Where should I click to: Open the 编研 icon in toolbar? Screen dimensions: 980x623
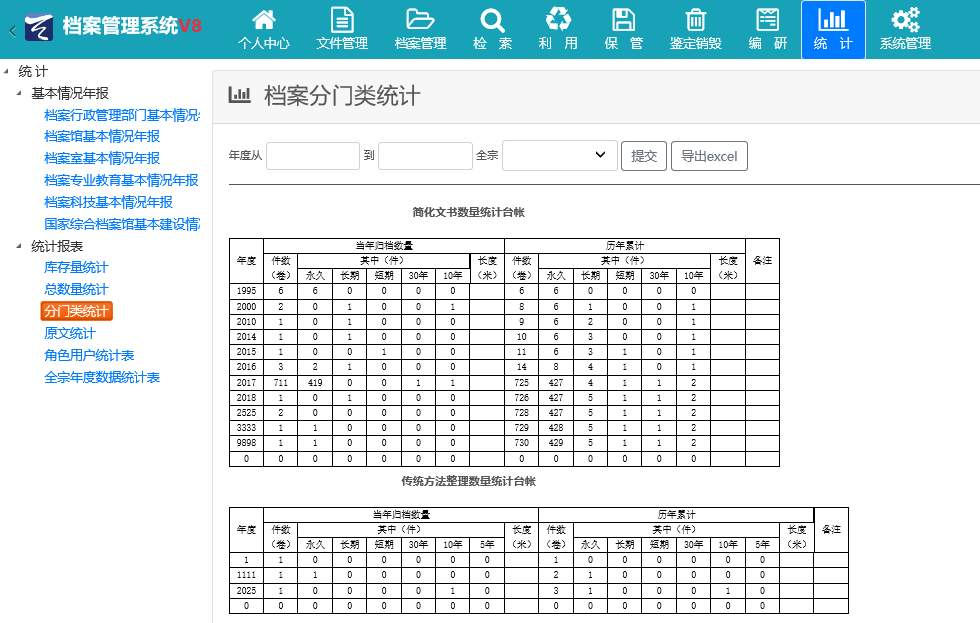[x=768, y=21]
